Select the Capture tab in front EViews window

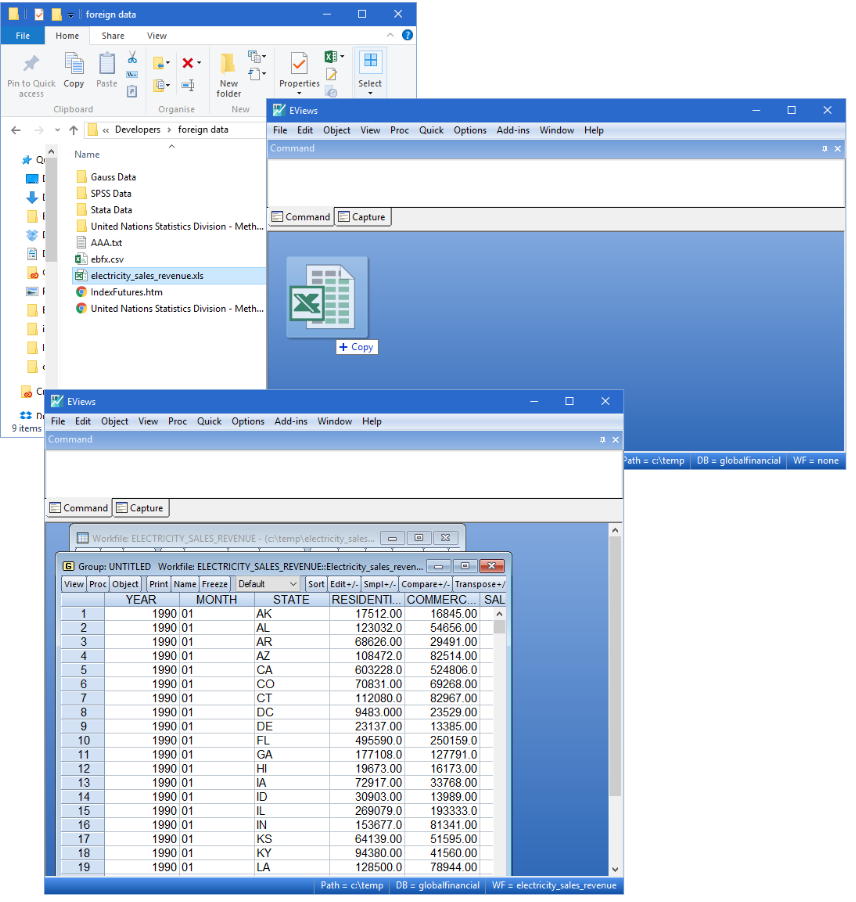pyautogui.click(x=140, y=508)
